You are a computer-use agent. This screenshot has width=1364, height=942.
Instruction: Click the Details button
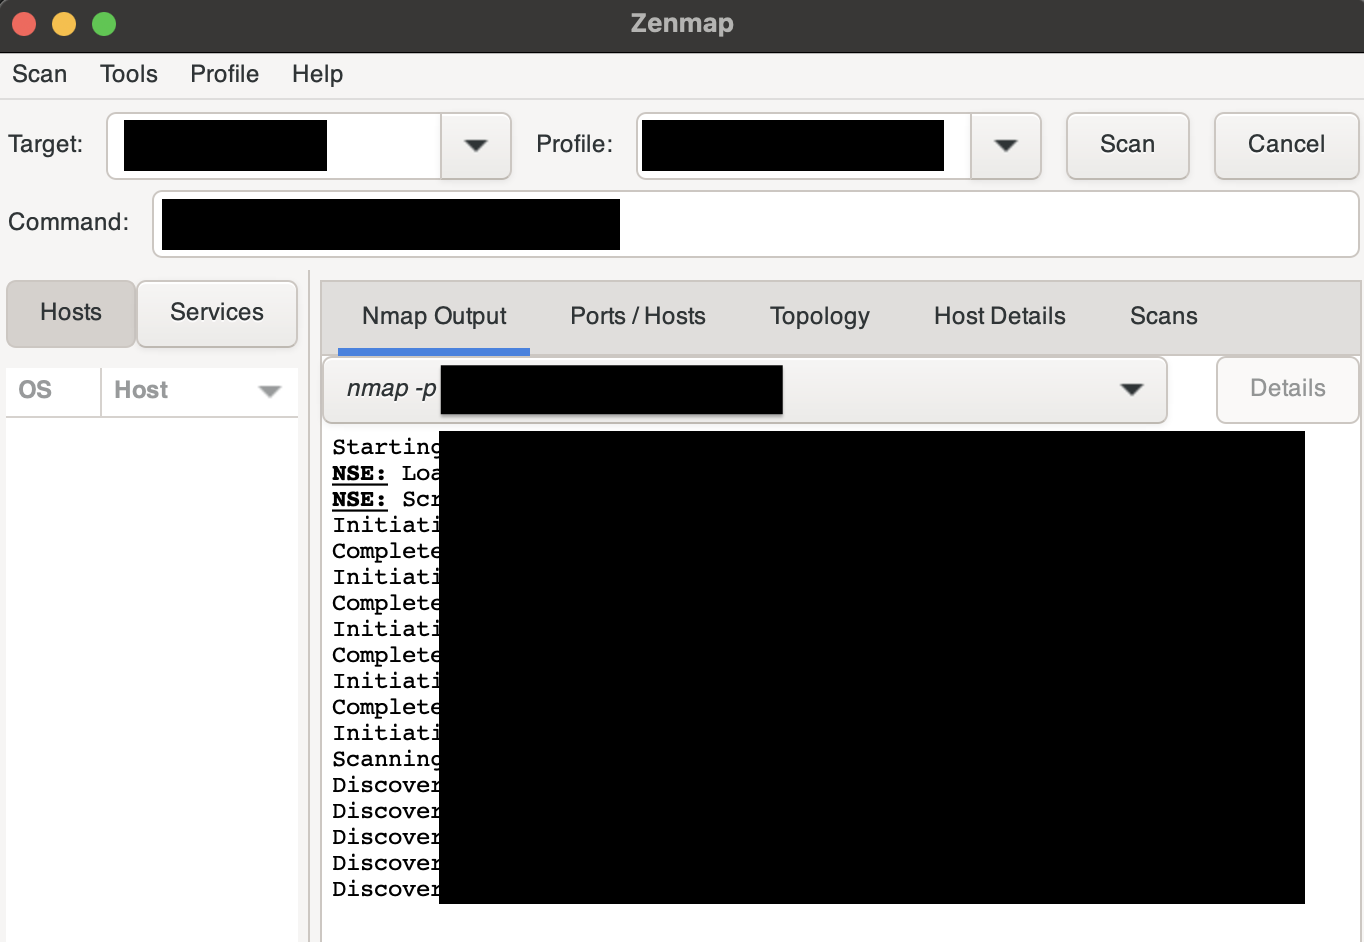pos(1288,389)
